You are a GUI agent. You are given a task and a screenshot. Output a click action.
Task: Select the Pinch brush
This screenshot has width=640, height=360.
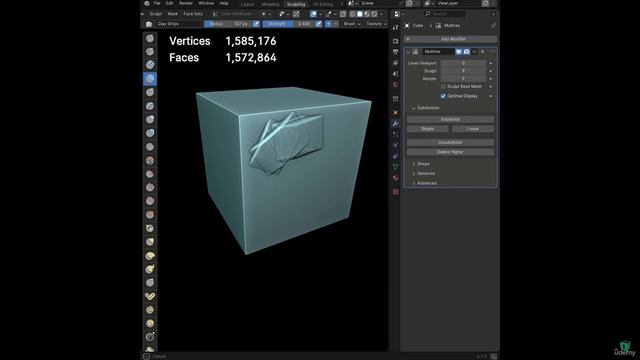click(150, 228)
